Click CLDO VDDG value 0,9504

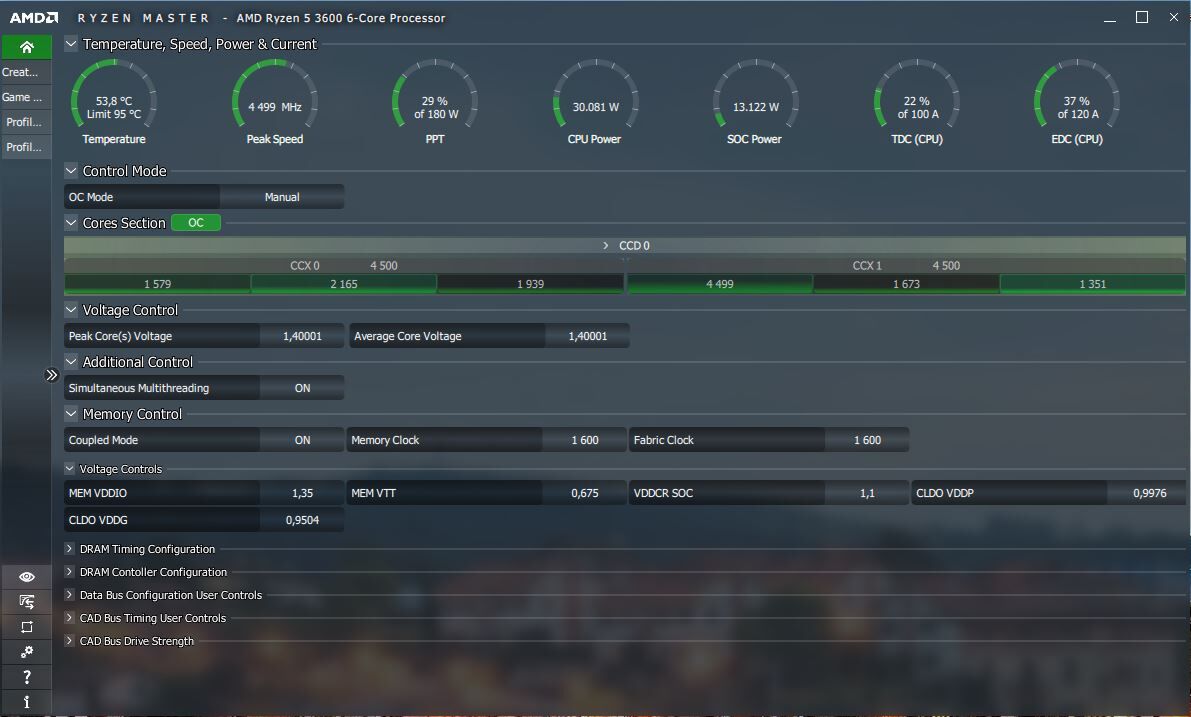point(302,520)
